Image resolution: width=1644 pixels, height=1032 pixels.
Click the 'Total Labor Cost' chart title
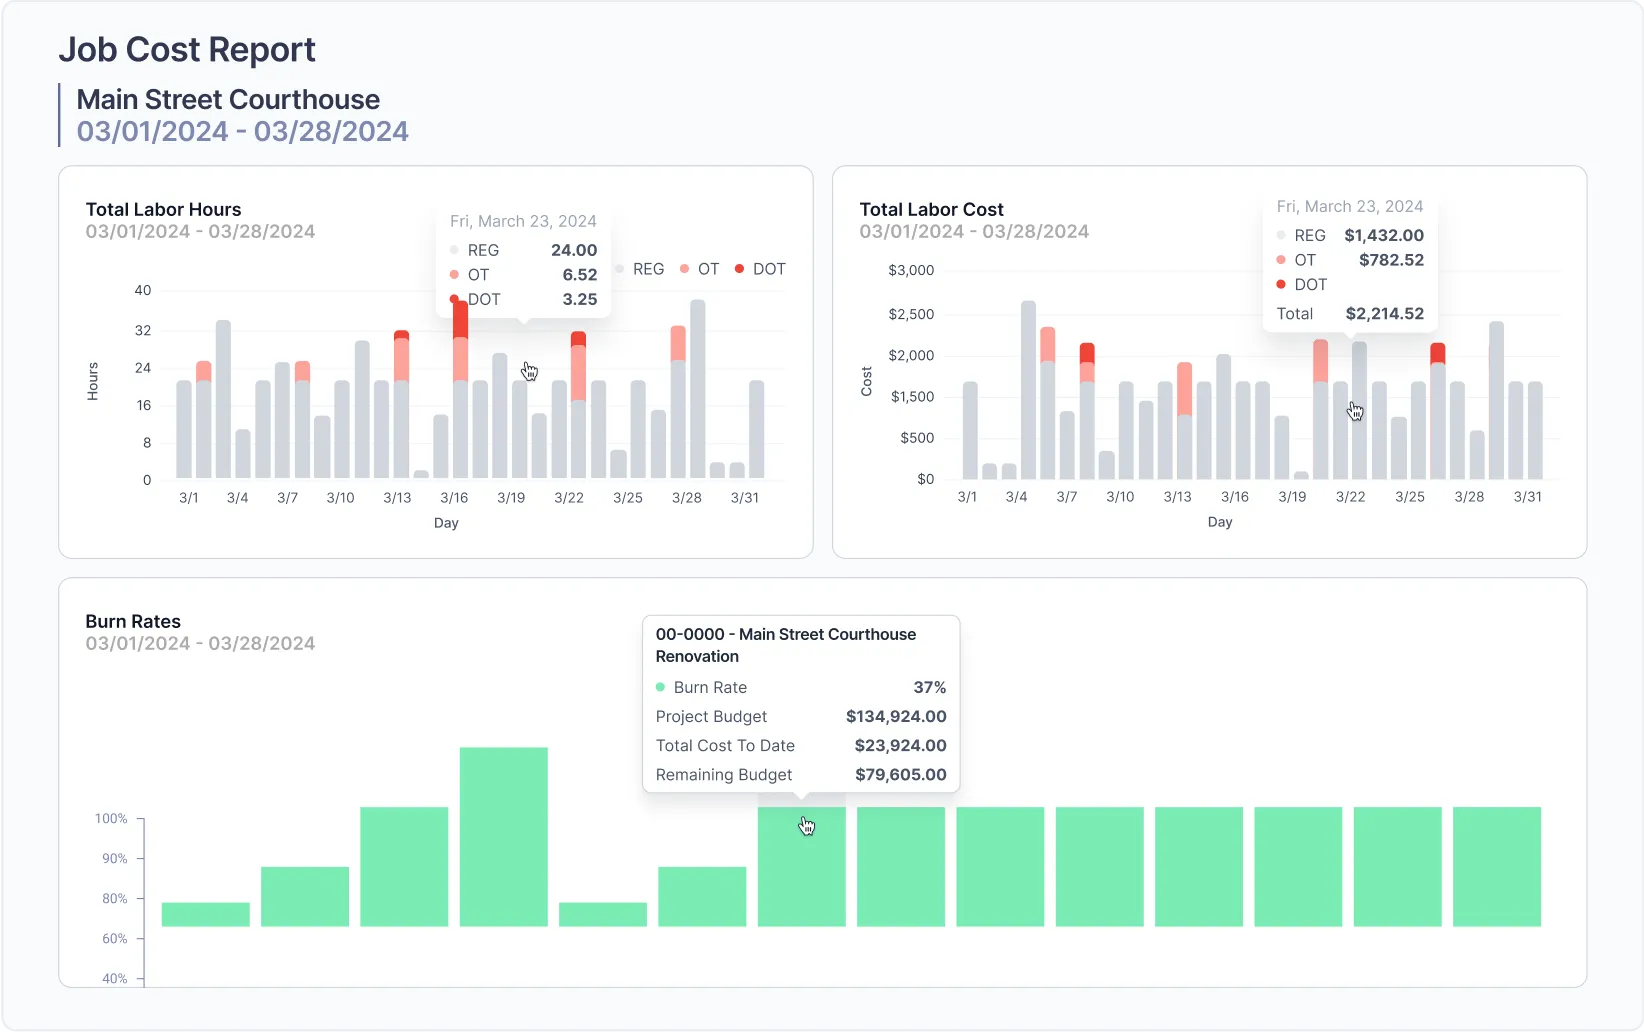pos(931,209)
